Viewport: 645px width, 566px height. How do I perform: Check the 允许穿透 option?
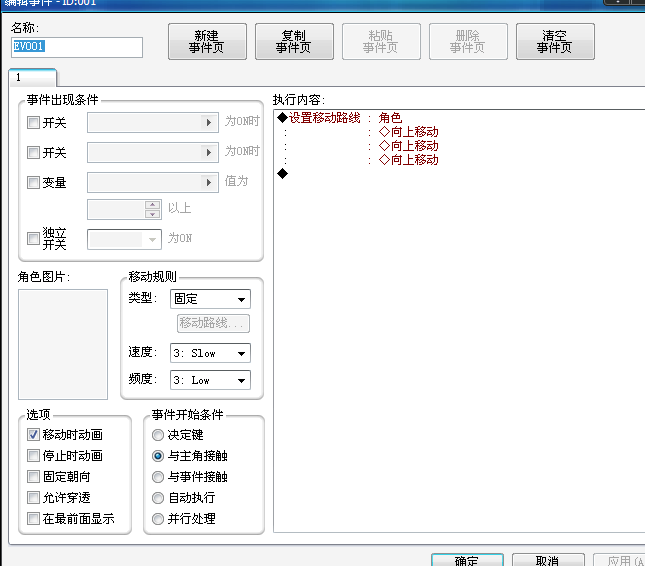[x=33, y=498]
